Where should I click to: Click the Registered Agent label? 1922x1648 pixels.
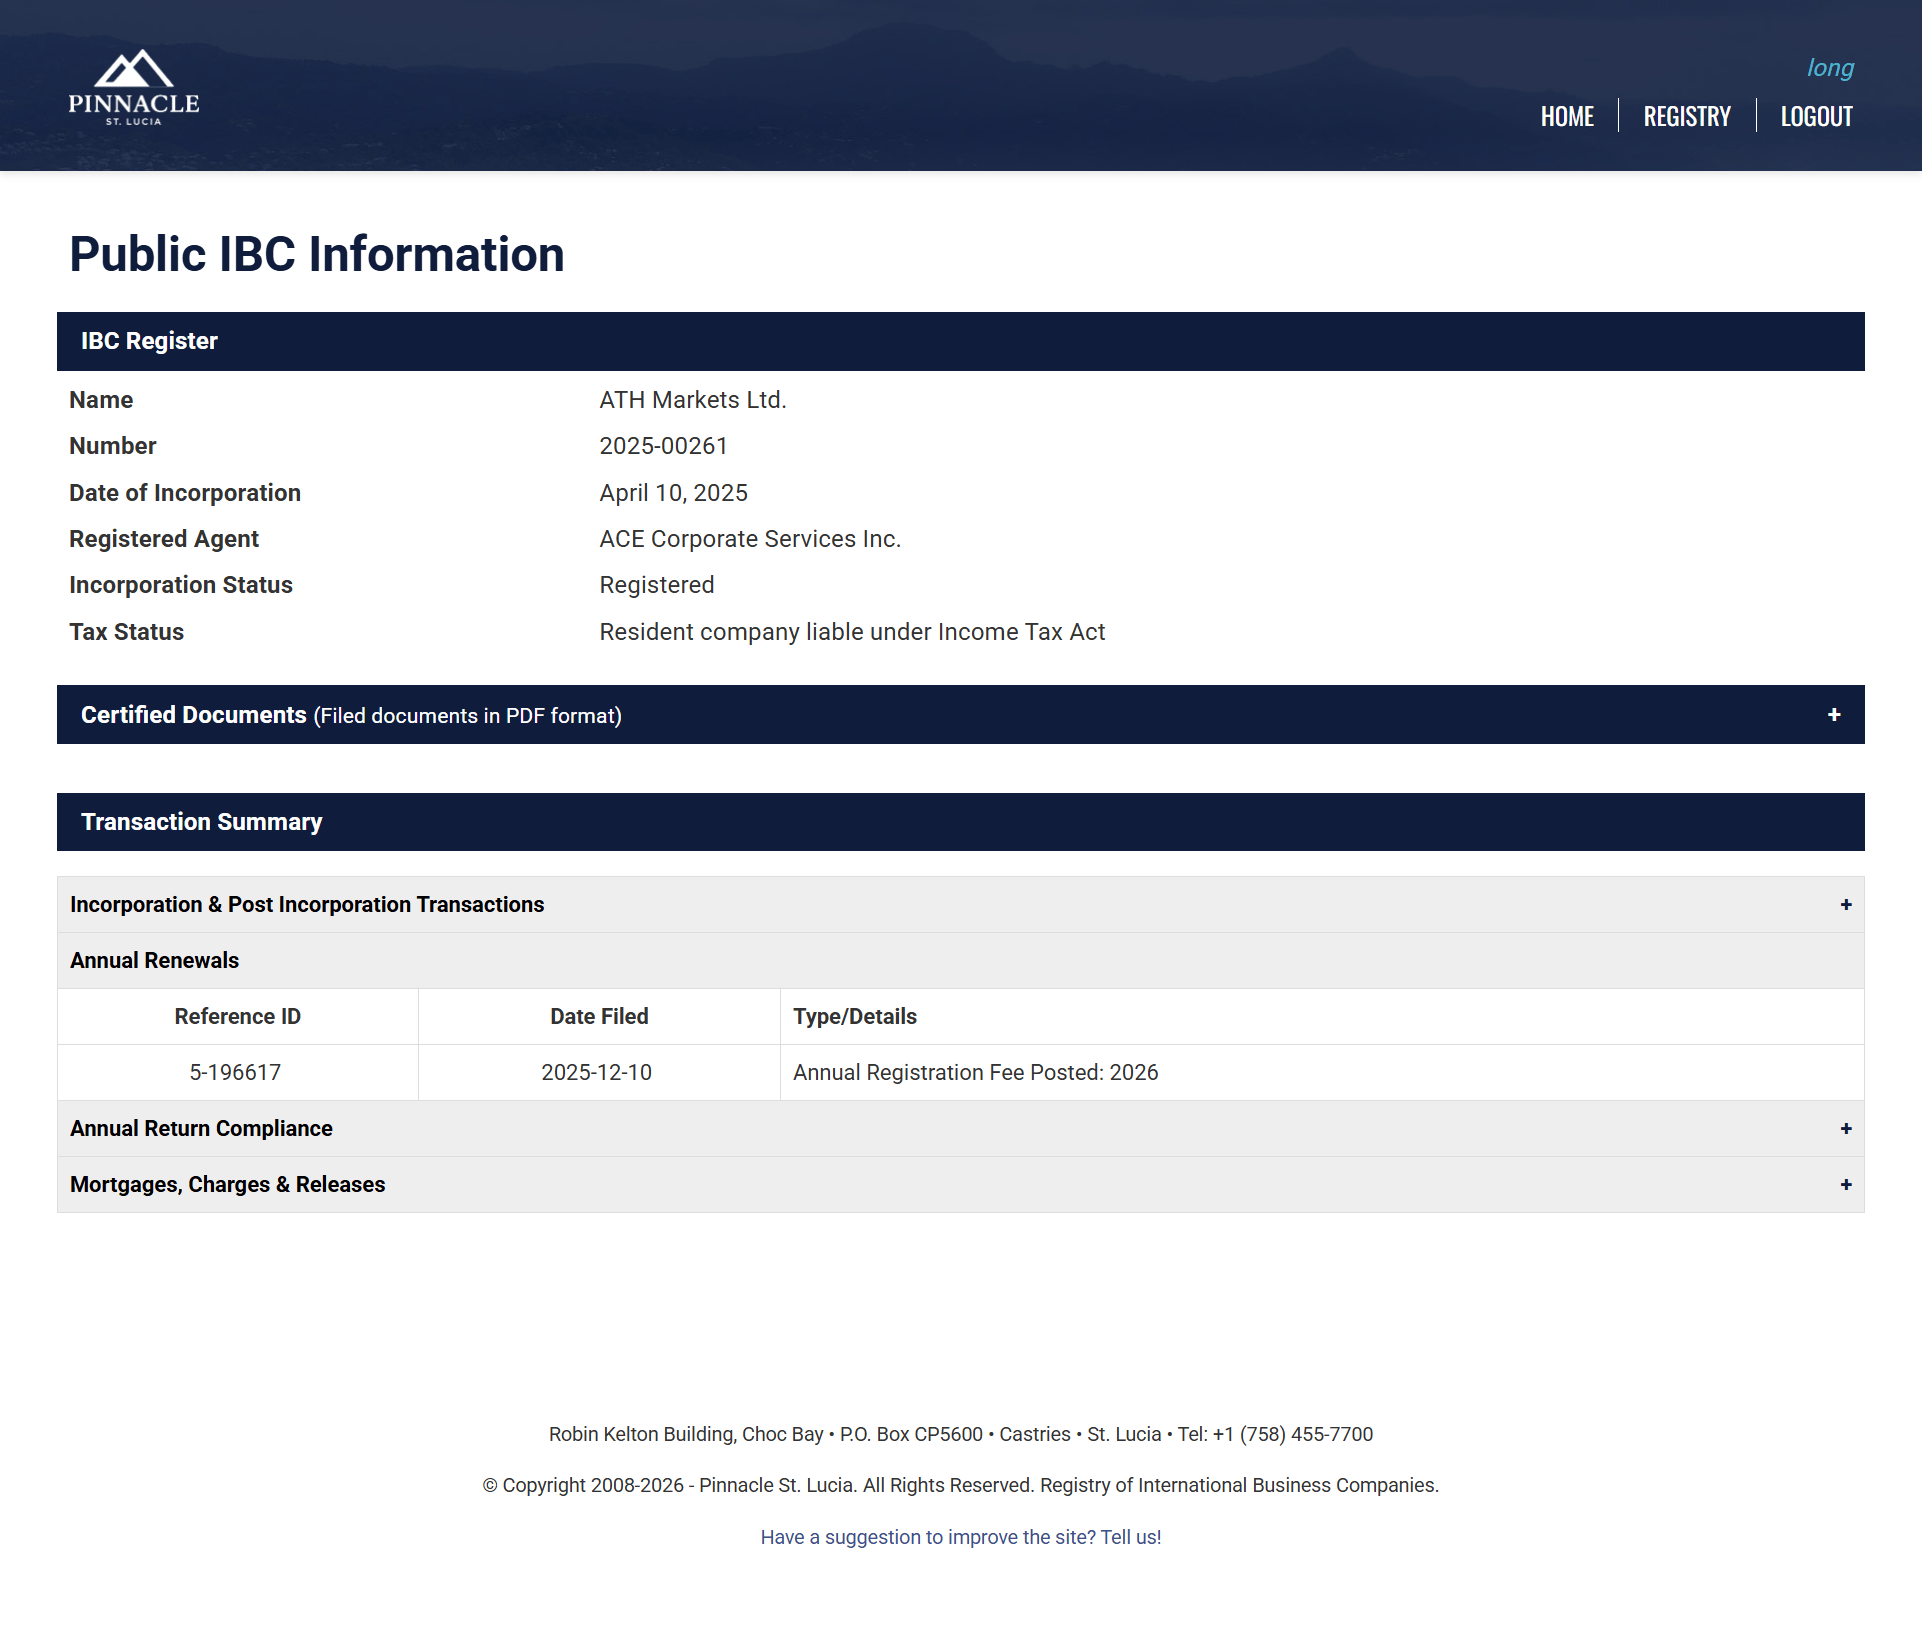[164, 539]
